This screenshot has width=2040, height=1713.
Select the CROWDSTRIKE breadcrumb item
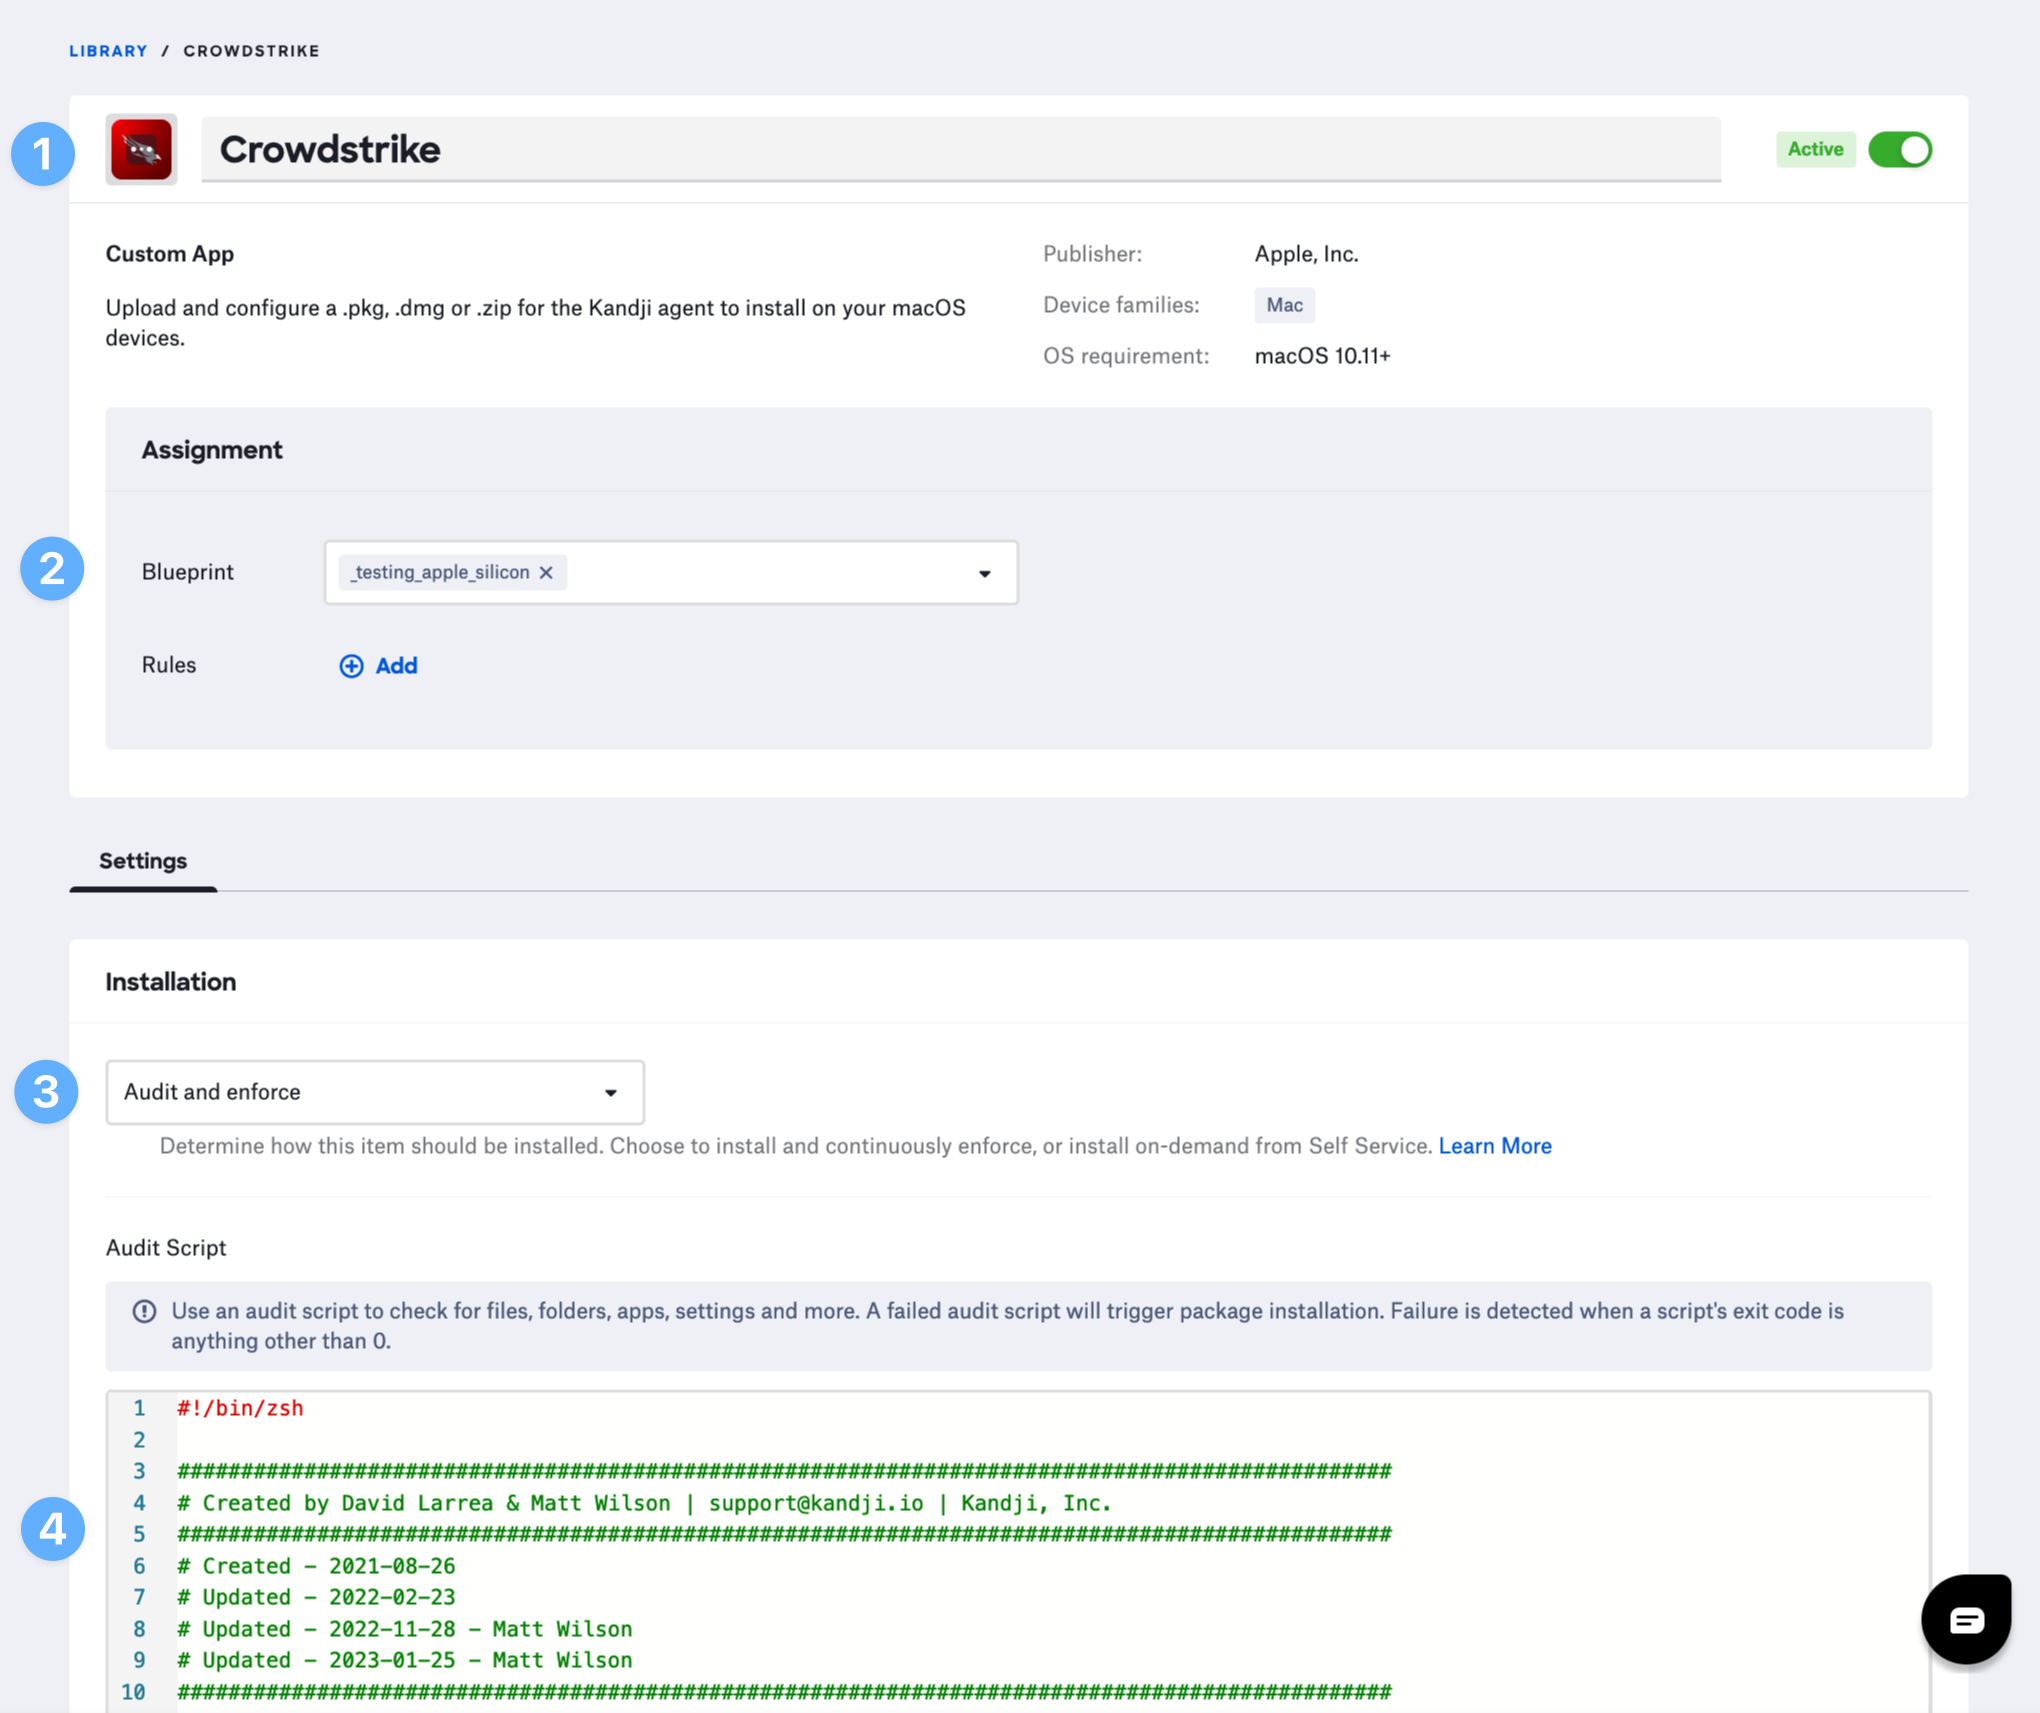(251, 51)
